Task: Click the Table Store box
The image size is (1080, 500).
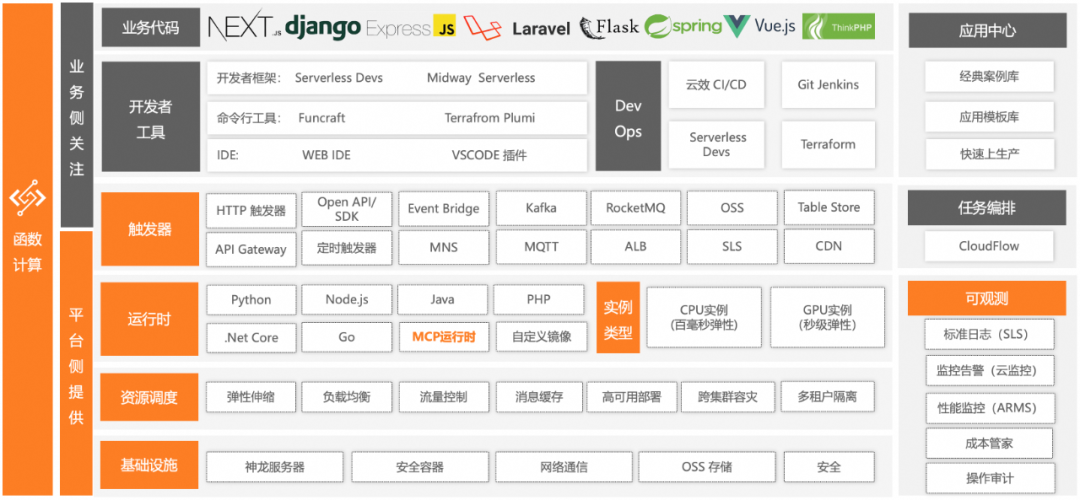Action: pyautogui.click(x=829, y=207)
